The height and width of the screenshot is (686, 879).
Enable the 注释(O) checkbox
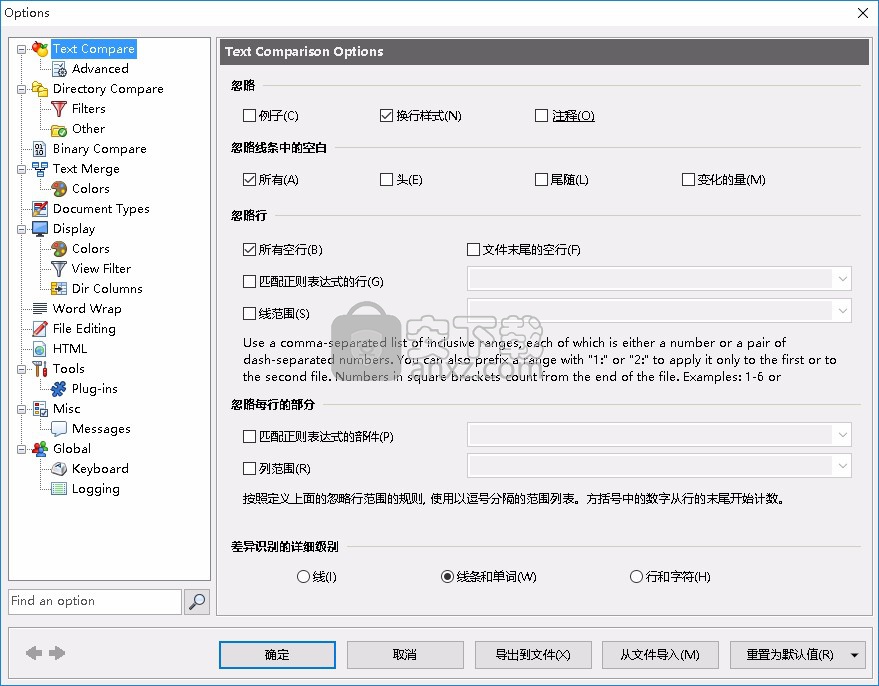click(542, 115)
